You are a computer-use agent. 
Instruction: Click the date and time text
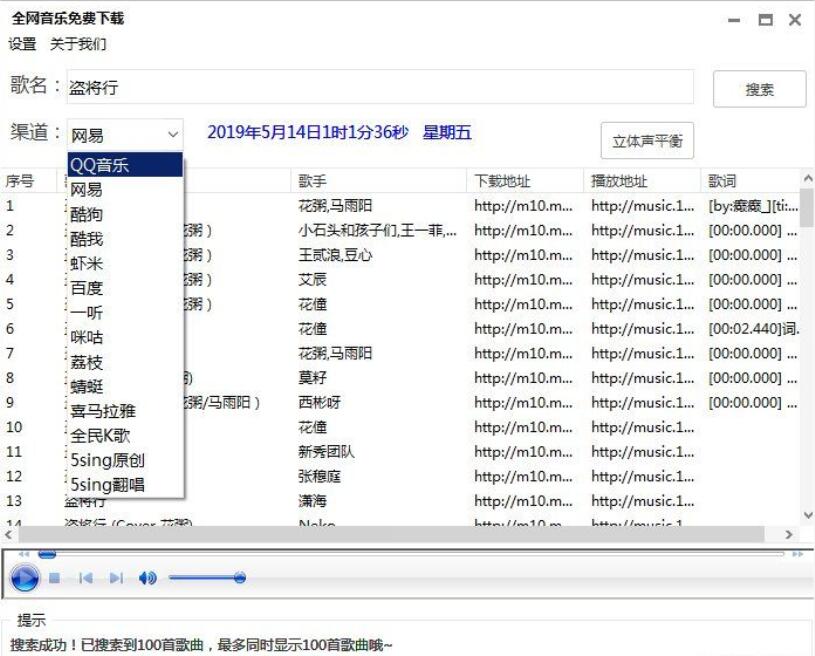coord(339,132)
